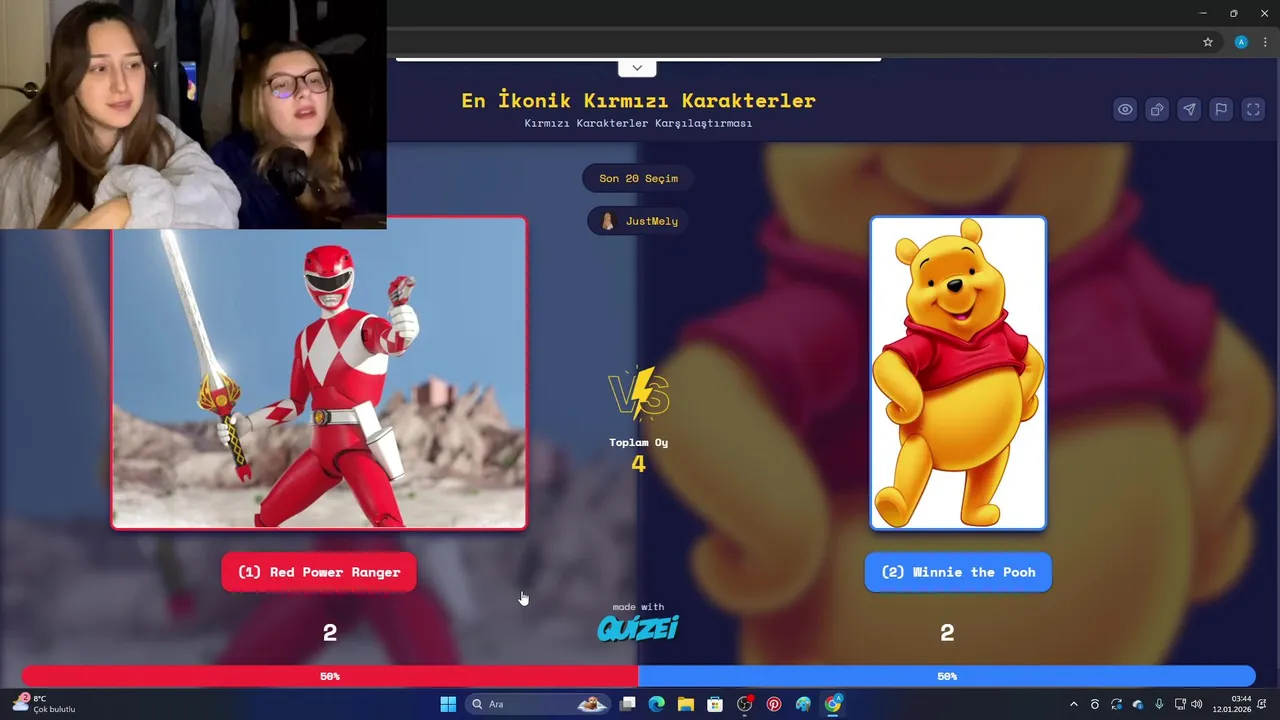Click the 'Toplam Oy' label
Image resolution: width=1280 pixels, height=720 pixels.
coord(638,442)
